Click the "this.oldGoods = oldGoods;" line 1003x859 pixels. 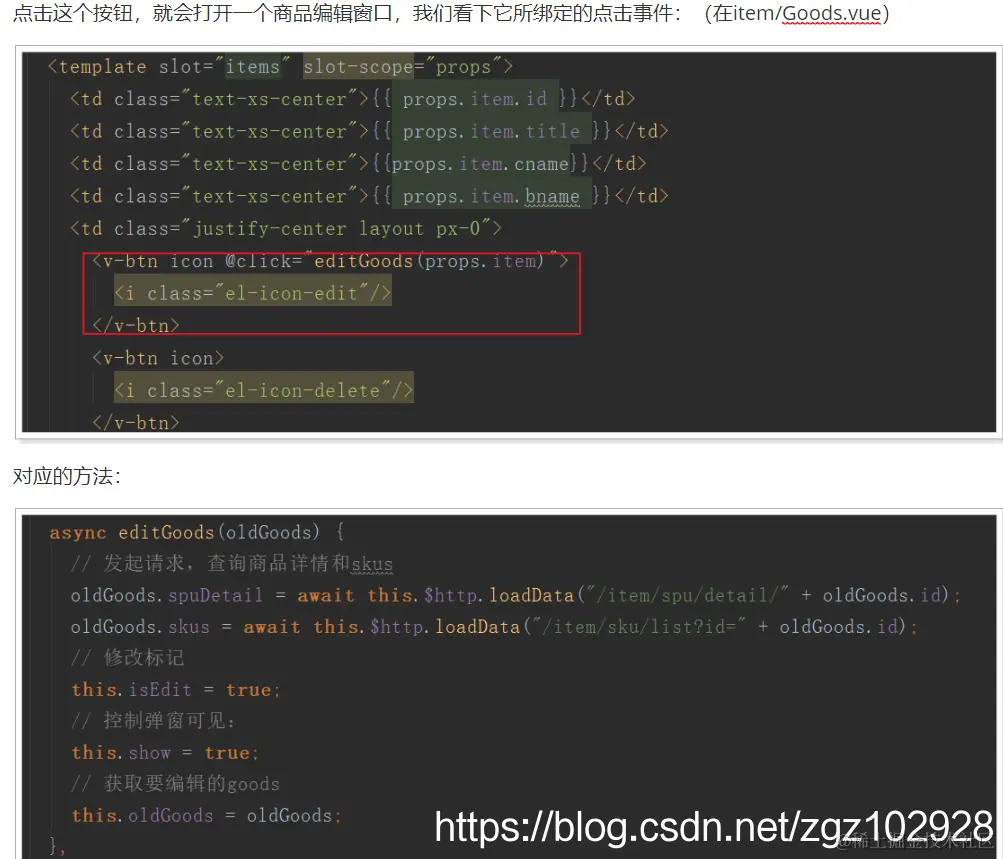tap(207, 816)
